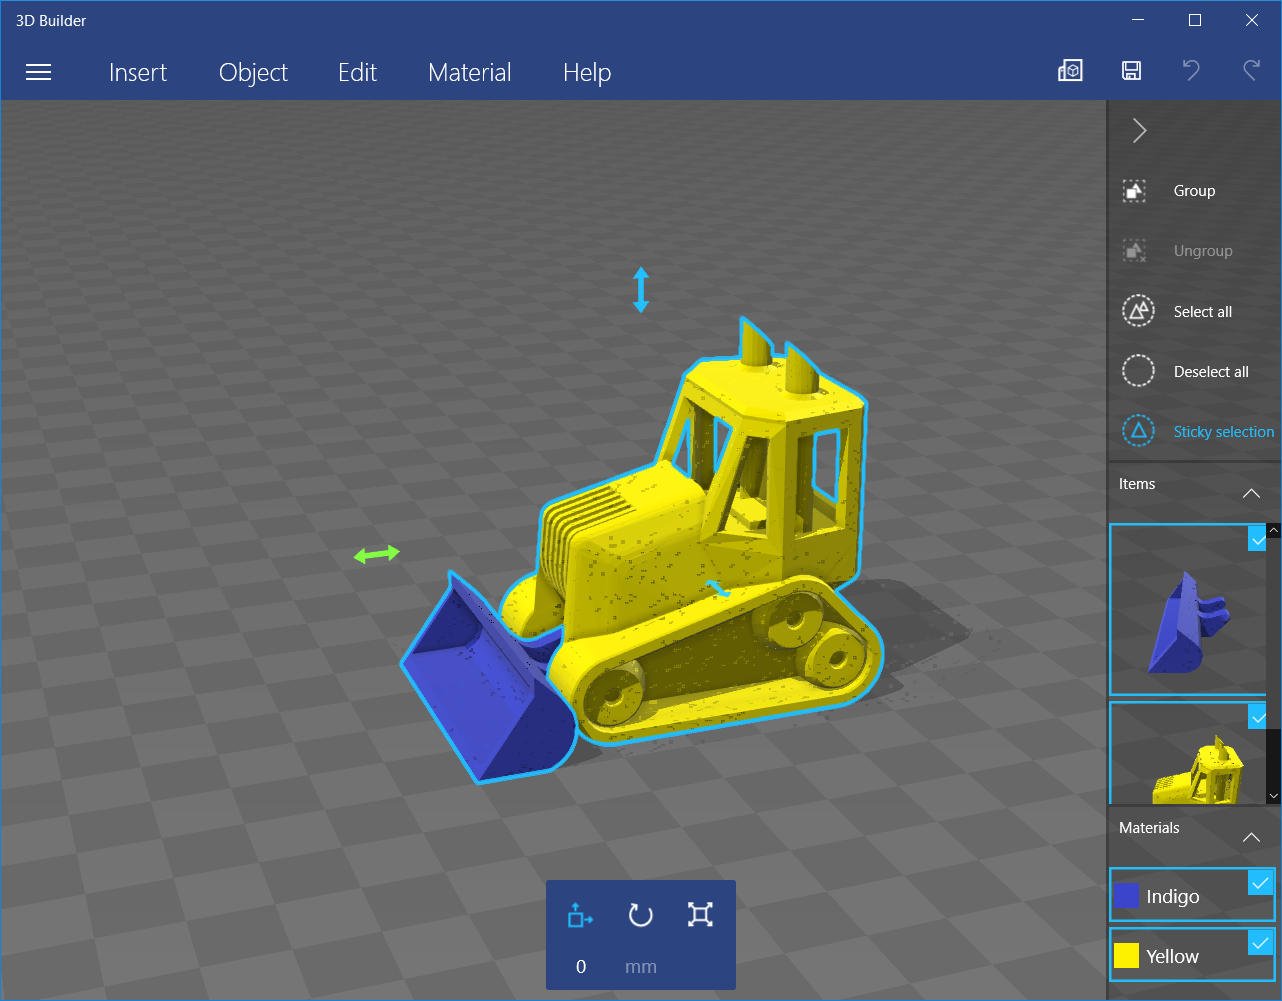The height and width of the screenshot is (1001, 1282).
Task: Select the blue scoop item thumbnail
Action: coord(1187,609)
